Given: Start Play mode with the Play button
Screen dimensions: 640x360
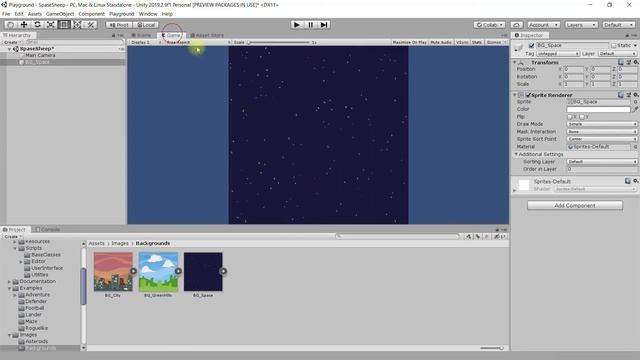Looking at the screenshot, I should (297, 25).
